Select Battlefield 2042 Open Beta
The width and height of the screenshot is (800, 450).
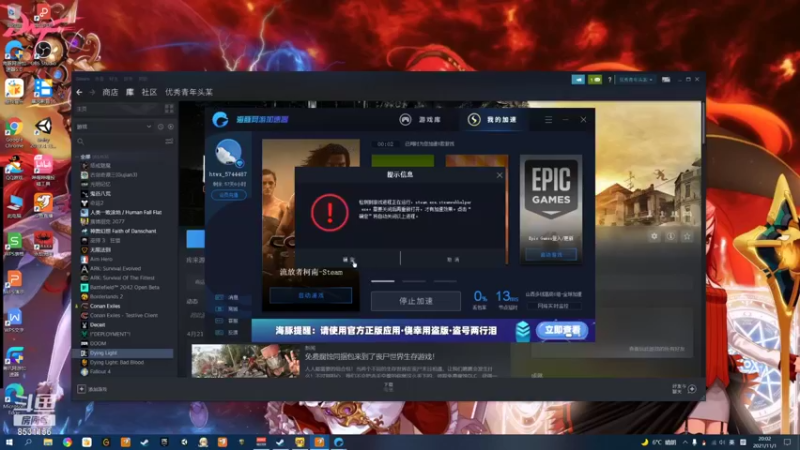click(124, 287)
